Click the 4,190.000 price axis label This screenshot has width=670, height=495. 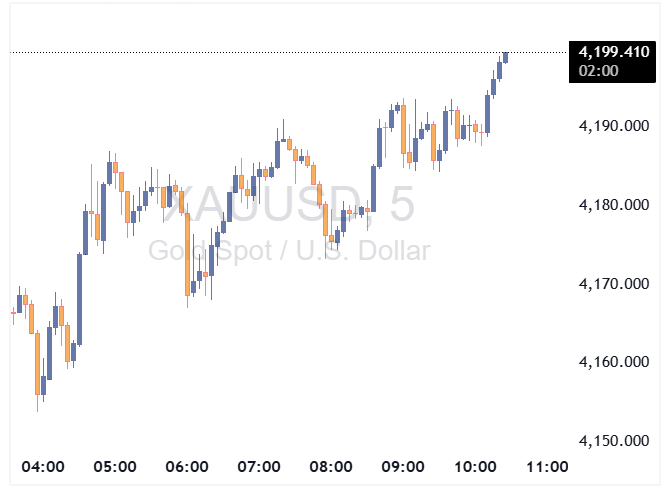pyautogui.click(x=615, y=127)
